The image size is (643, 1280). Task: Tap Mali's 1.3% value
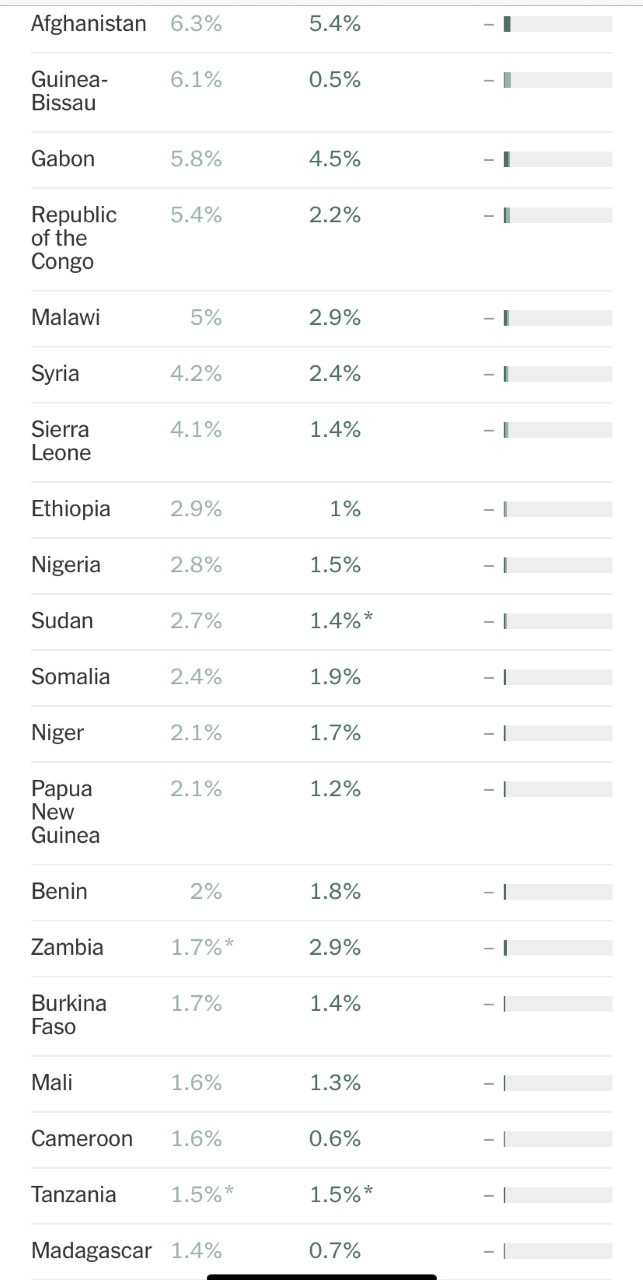tap(335, 1083)
